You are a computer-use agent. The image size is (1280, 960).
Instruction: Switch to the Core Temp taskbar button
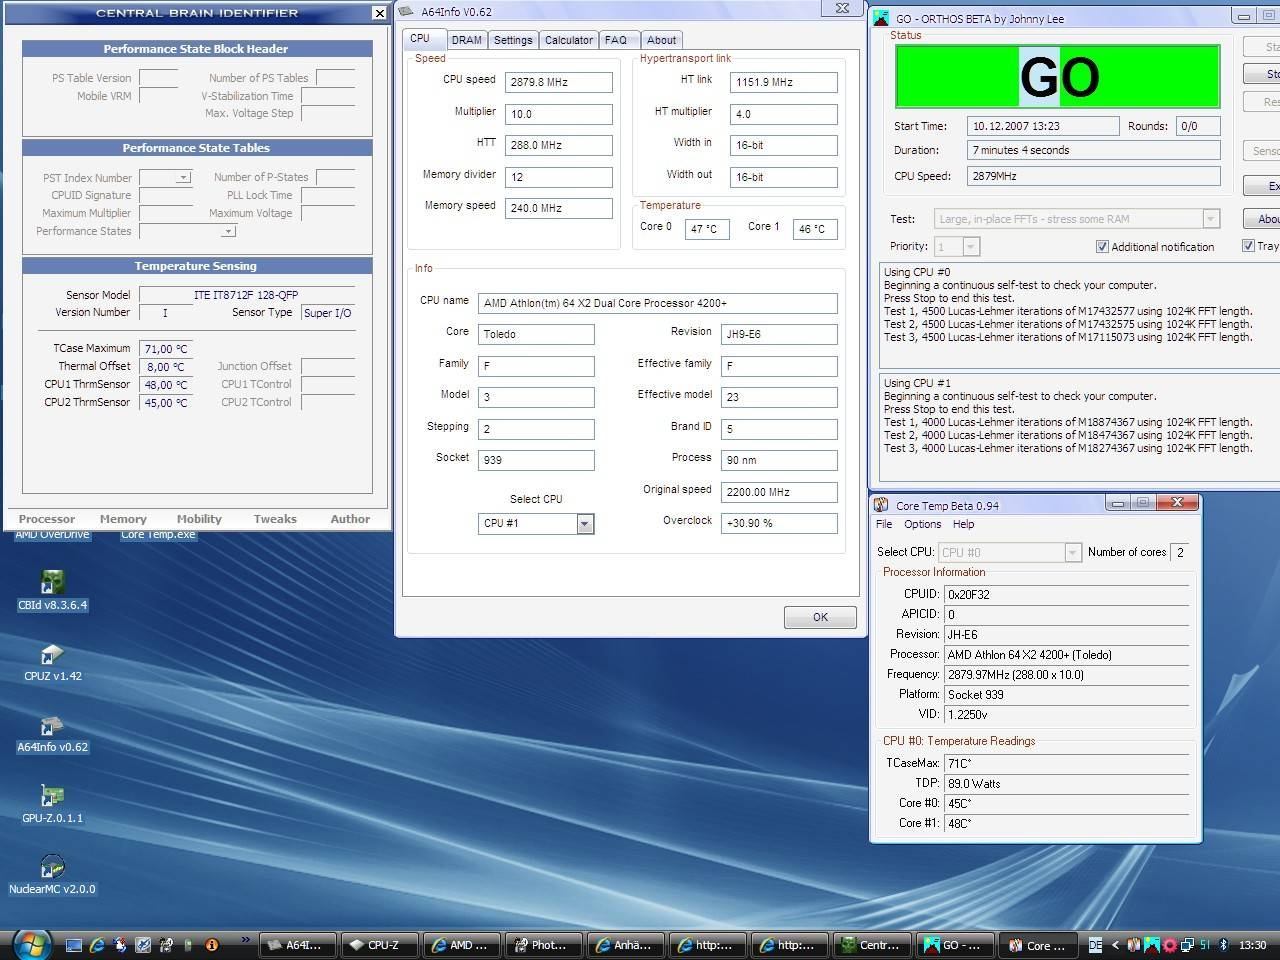tap(1037, 945)
